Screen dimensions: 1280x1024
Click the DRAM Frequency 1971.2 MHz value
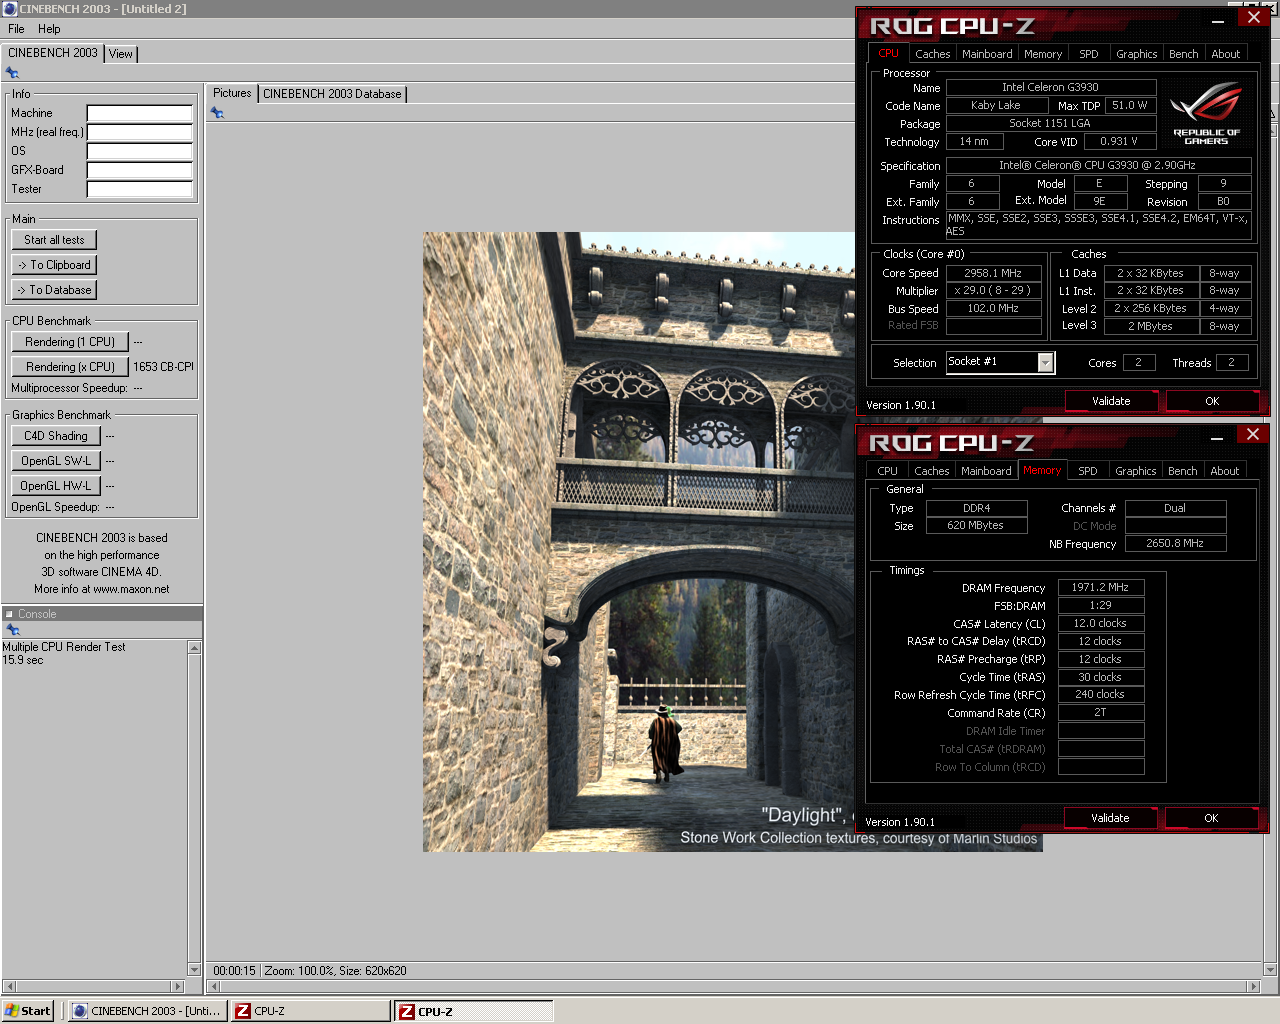click(x=1100, y=588)
